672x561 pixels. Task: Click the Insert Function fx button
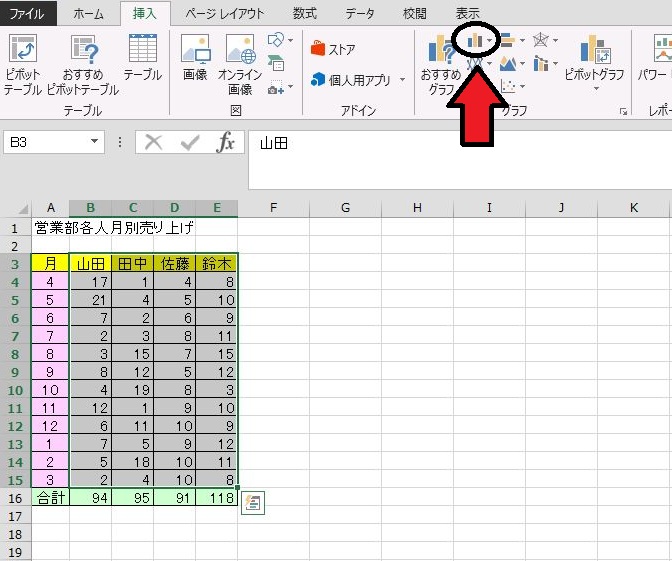227,143
